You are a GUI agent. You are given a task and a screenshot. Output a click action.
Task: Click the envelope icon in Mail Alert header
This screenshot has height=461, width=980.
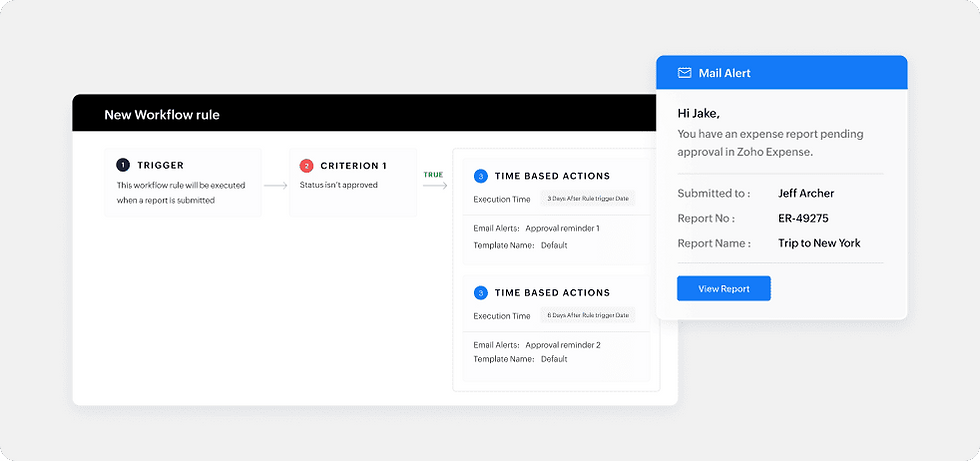(684, 73)
